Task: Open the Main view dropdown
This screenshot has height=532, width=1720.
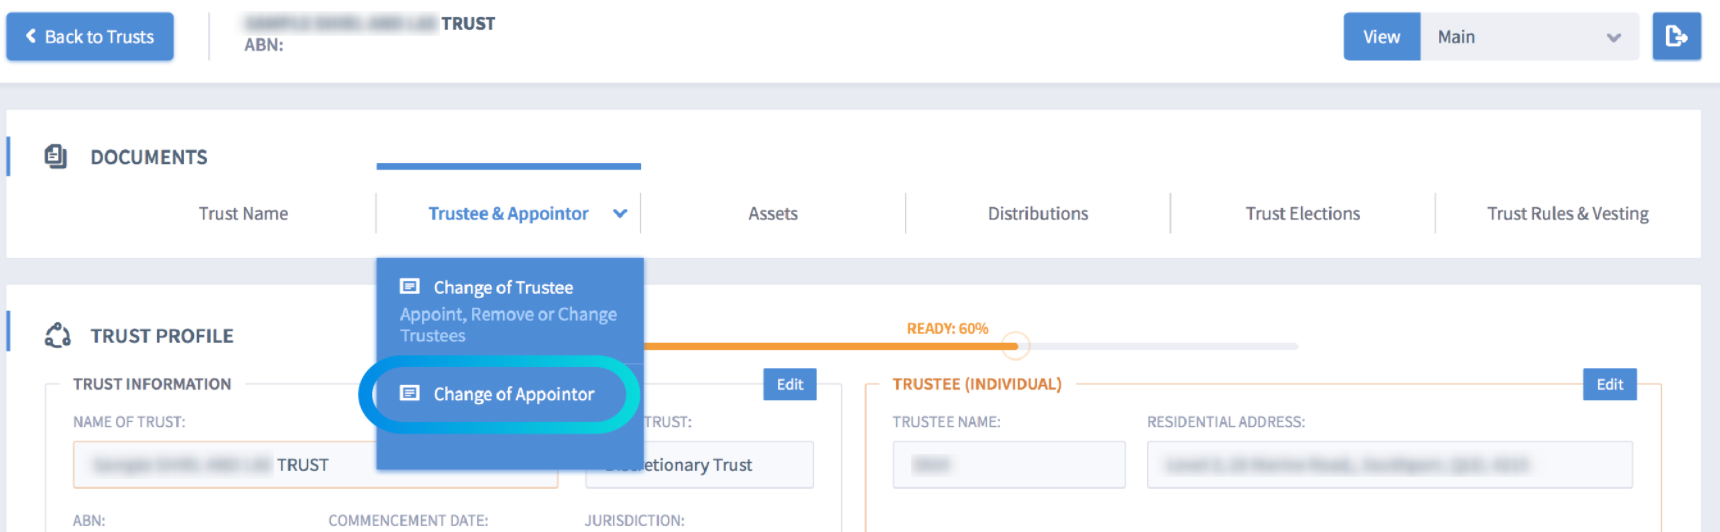Action: tap(1529, 37)
